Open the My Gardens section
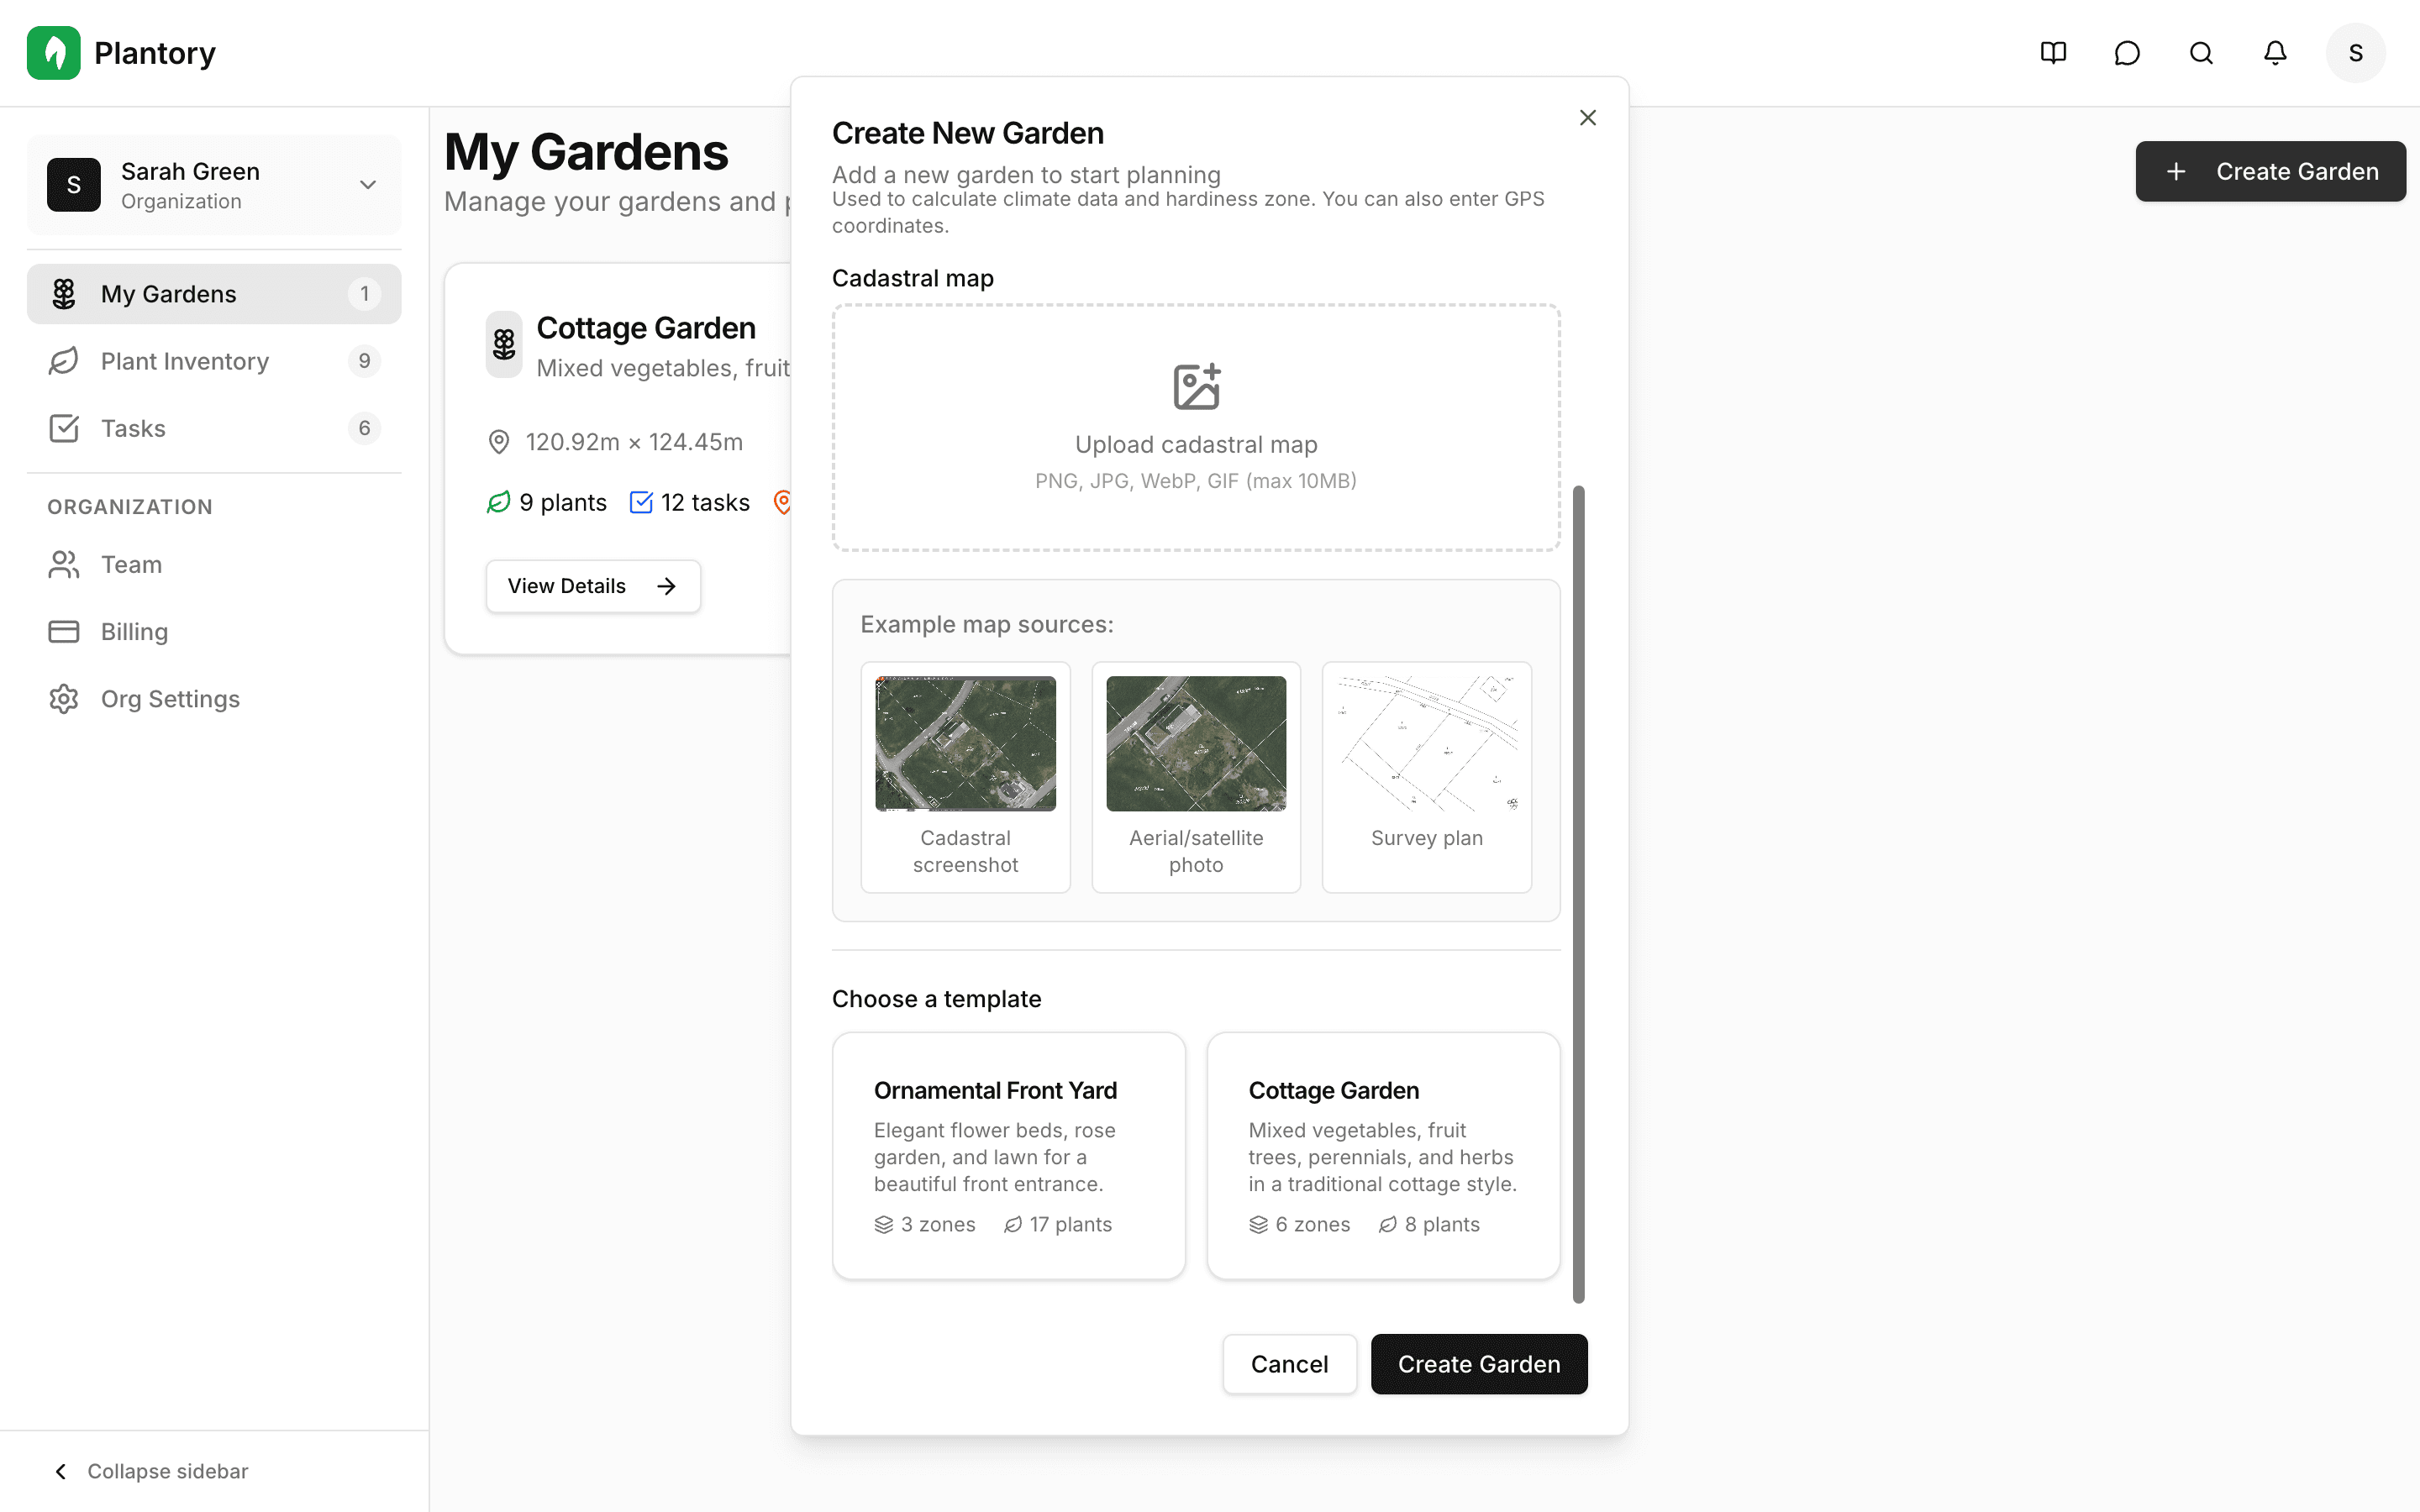This screenshot has width=2420, height=1512. point(168,293)
